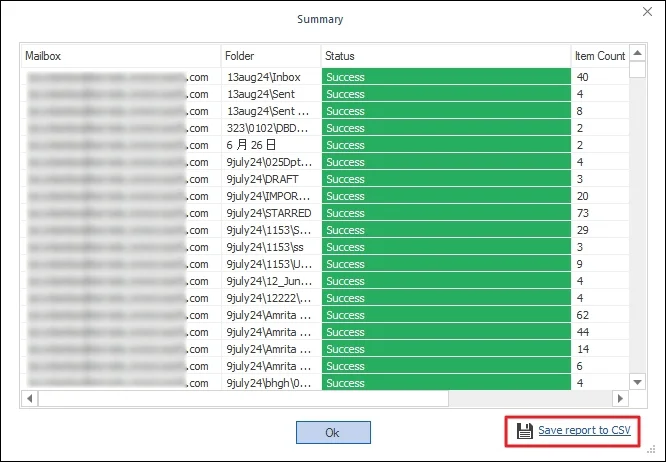This screenshot has width=666, height=462.
Task: Click item count 62 cell
Action: (600, 315)
